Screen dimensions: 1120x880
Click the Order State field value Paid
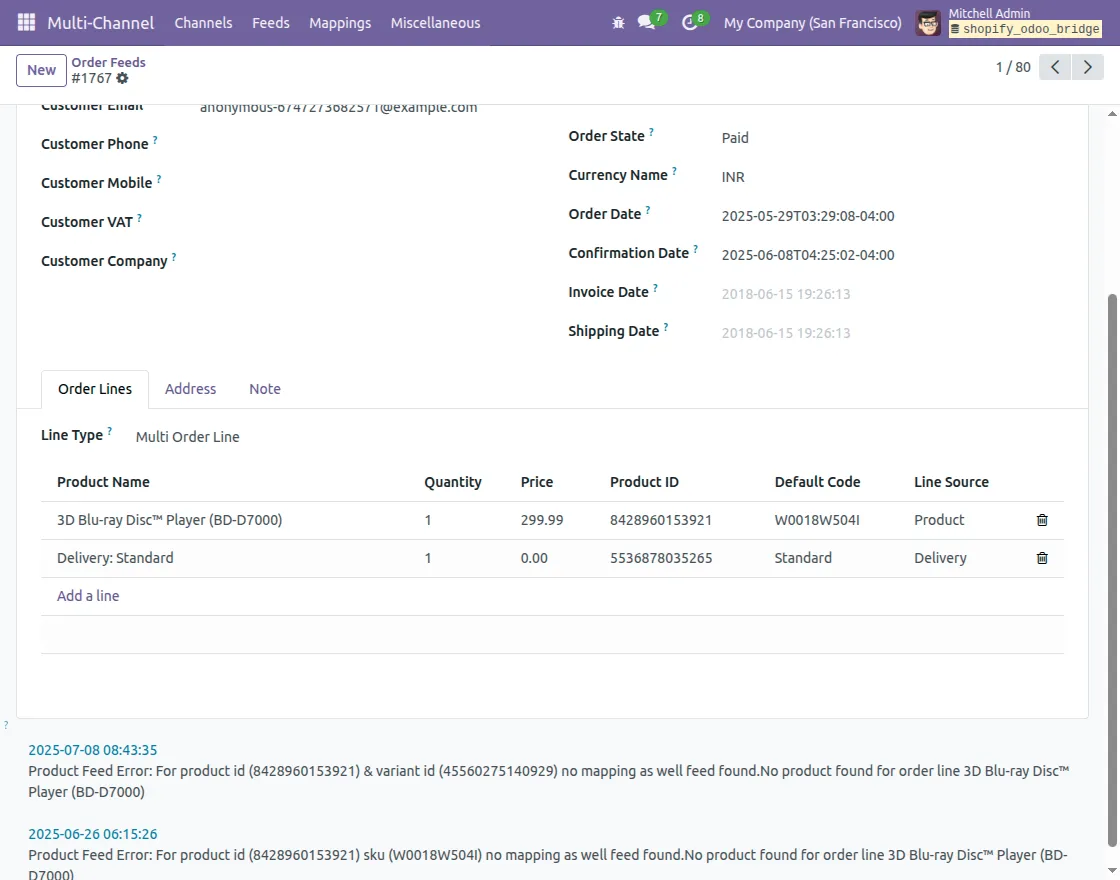[x=735, y=138]
